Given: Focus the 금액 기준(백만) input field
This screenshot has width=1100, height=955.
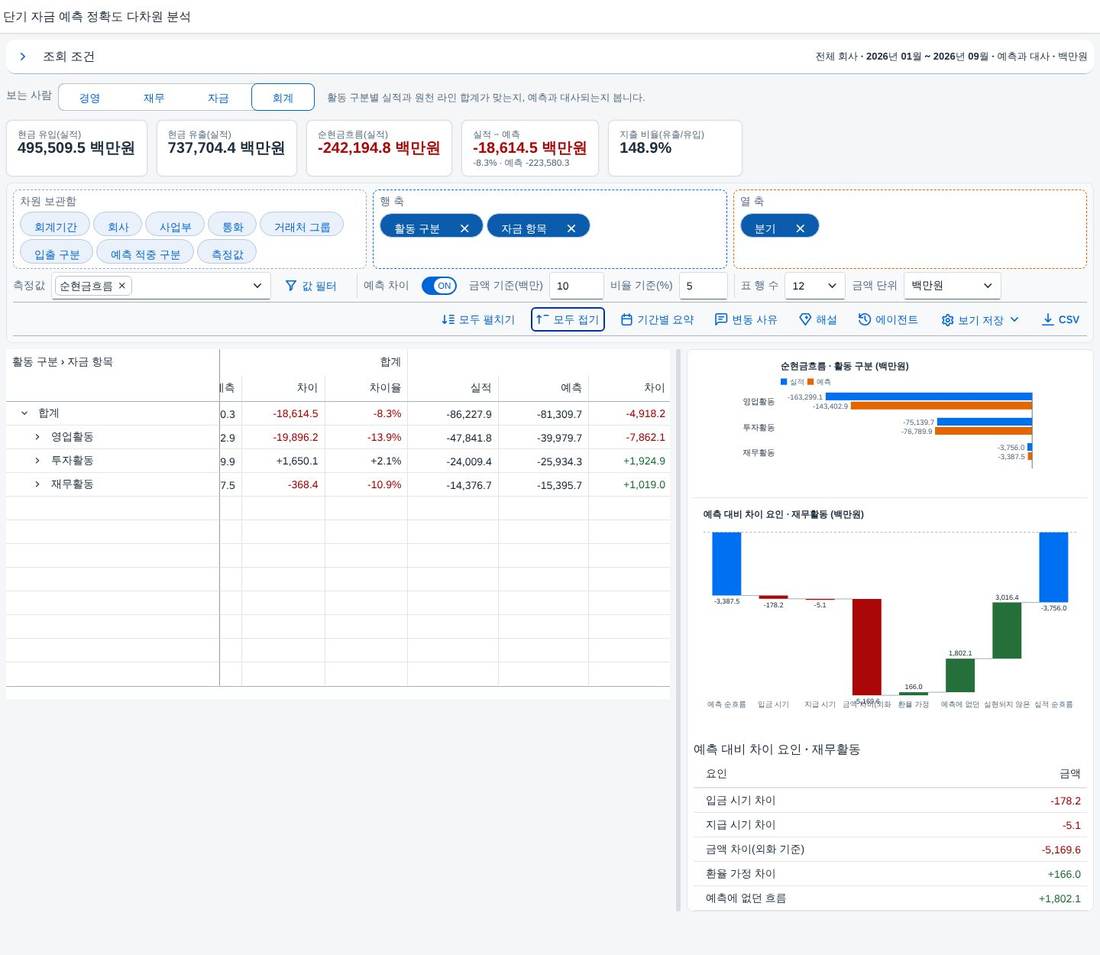Looking at the screenshot, I should (576, 286).
